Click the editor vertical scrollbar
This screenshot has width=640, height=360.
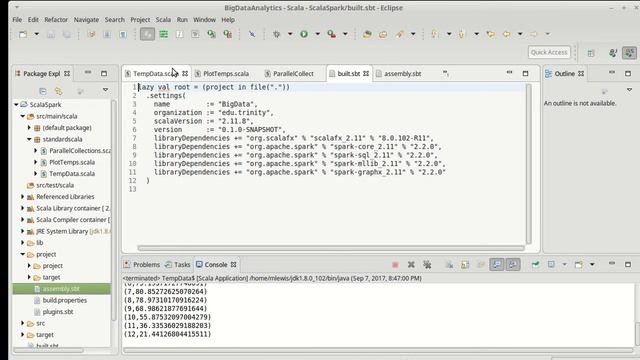529,164
